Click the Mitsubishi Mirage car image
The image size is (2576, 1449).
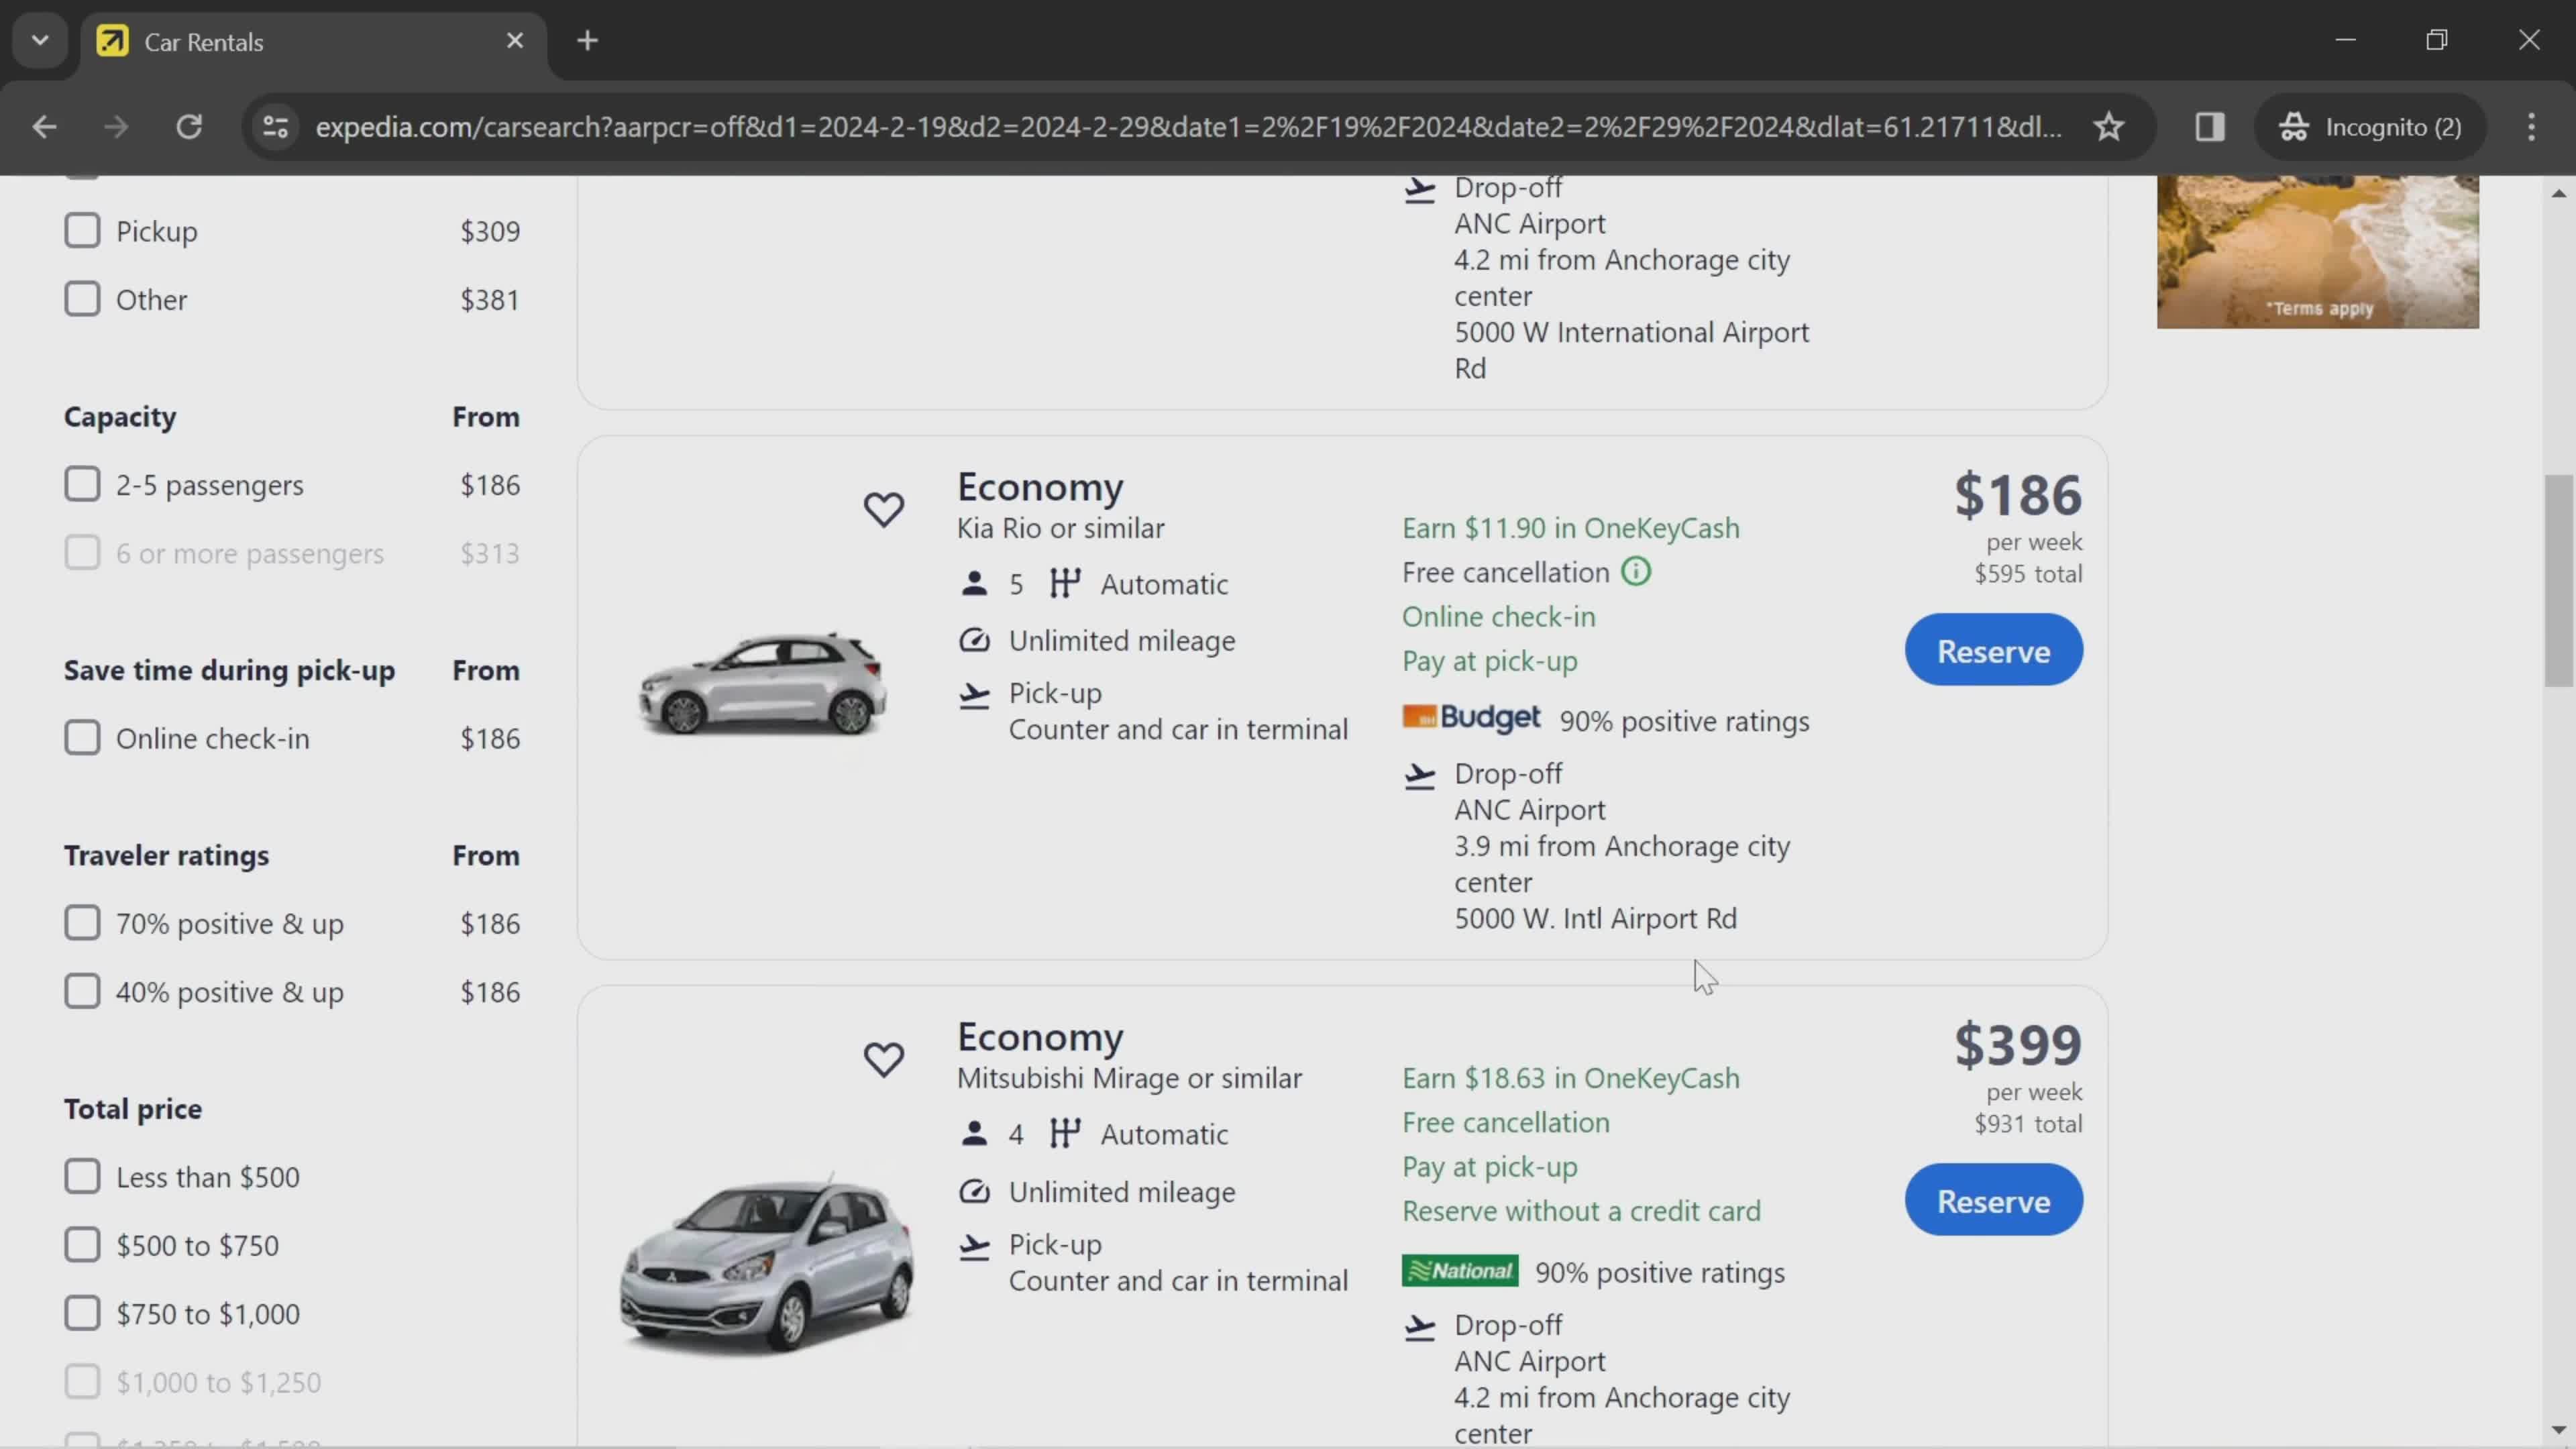[766, 1265]
